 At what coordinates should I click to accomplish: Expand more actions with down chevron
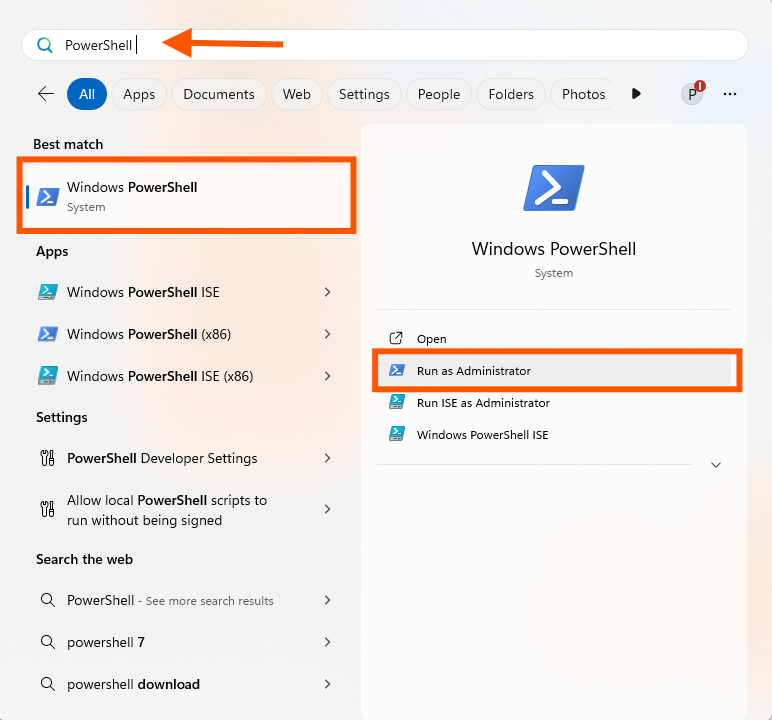point(716,465)
